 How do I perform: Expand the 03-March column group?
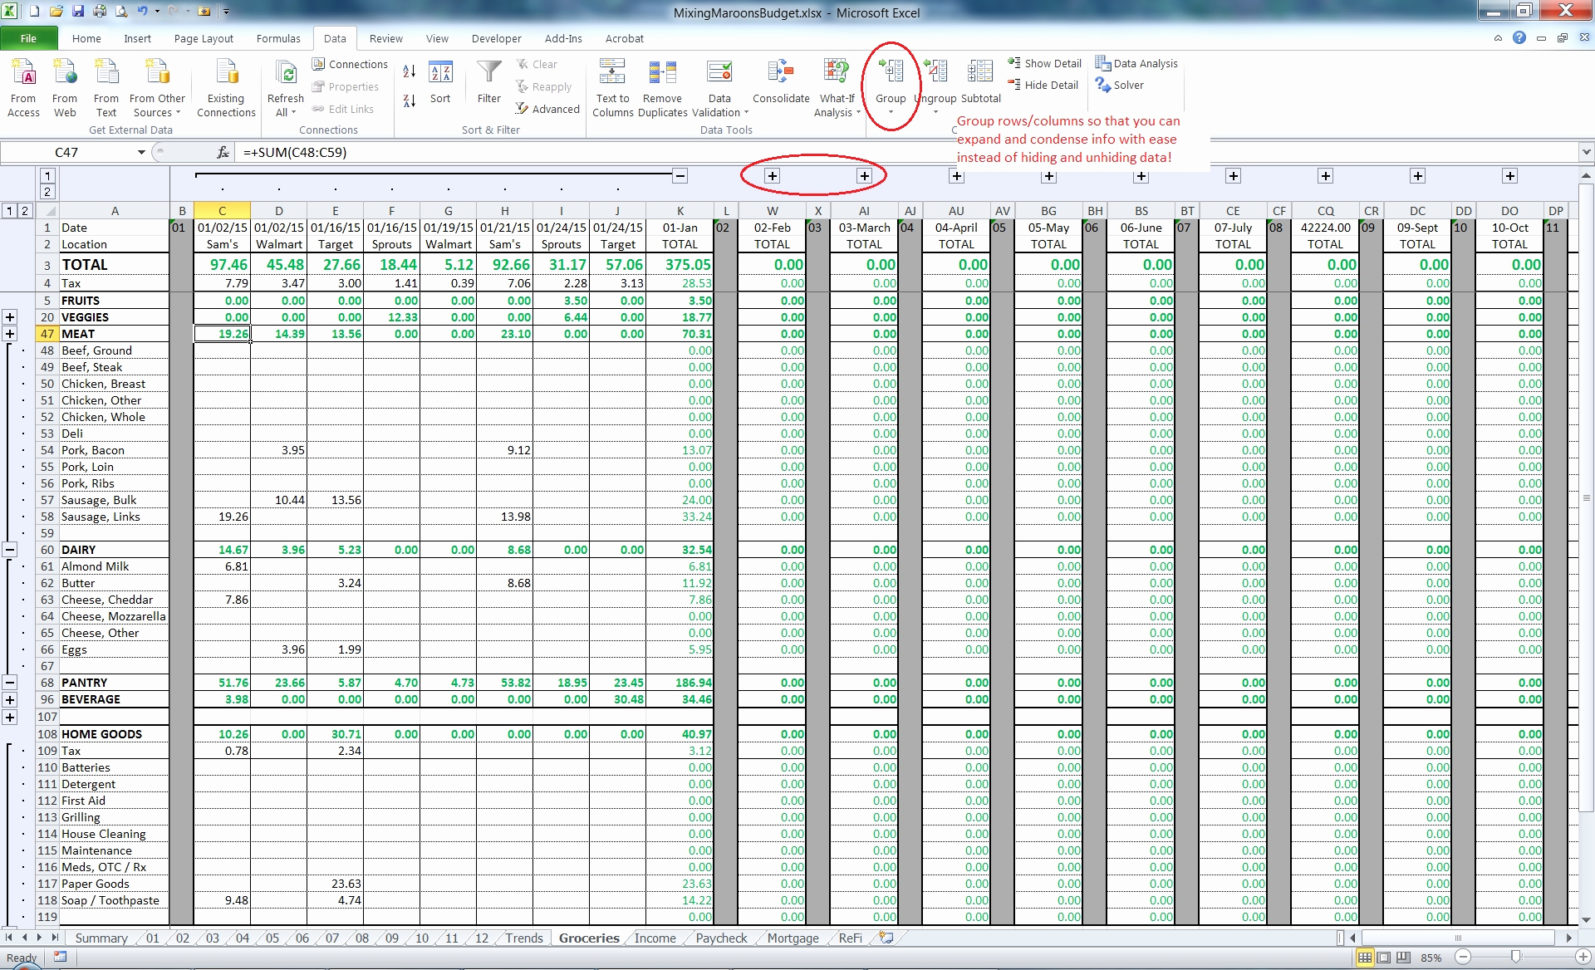point(864,176)
